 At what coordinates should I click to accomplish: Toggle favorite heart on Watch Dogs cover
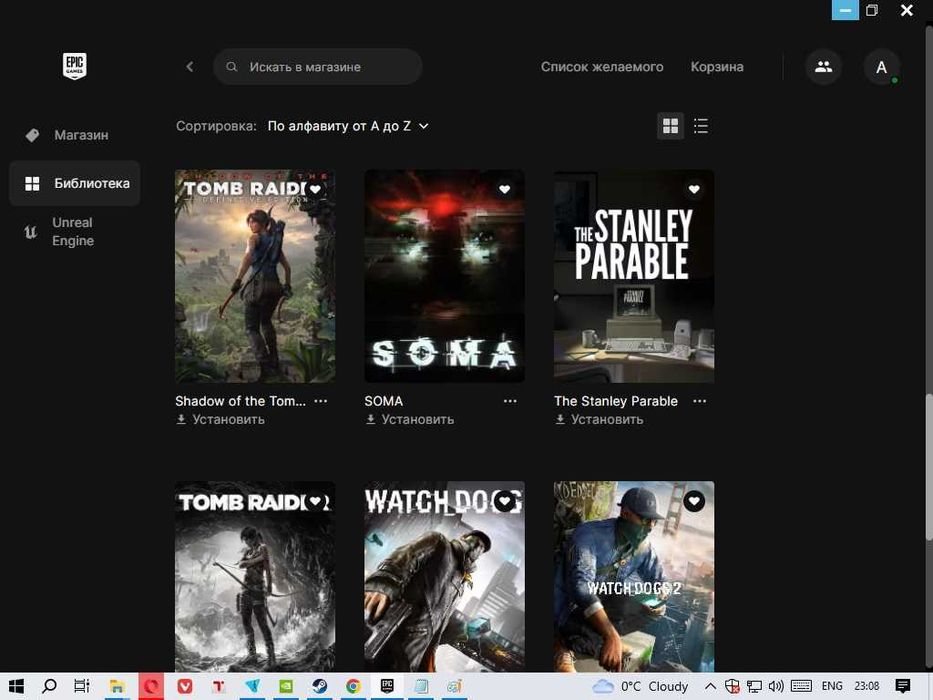(505, 501)
